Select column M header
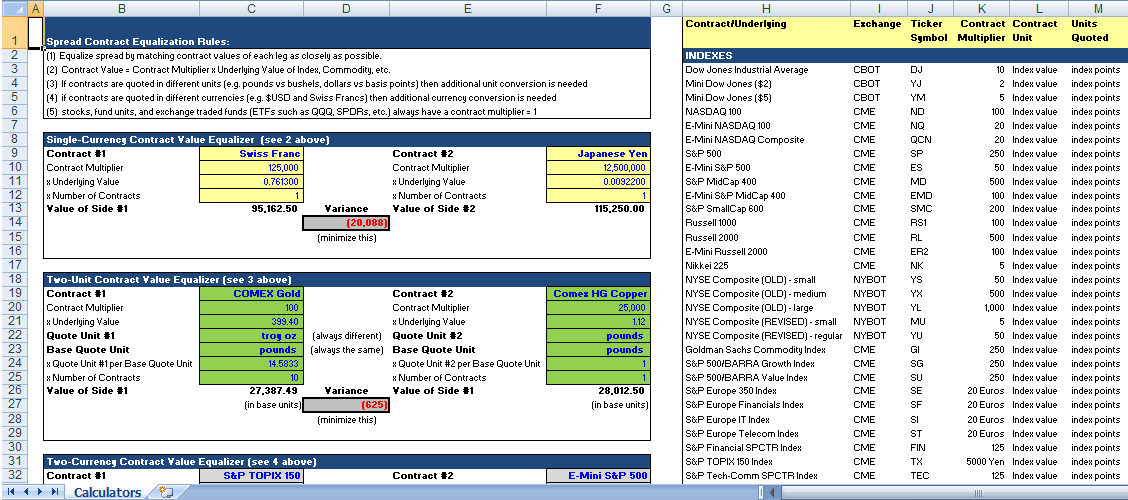Viewport: 1128px width, 500px height. [x=1097, y=9]
